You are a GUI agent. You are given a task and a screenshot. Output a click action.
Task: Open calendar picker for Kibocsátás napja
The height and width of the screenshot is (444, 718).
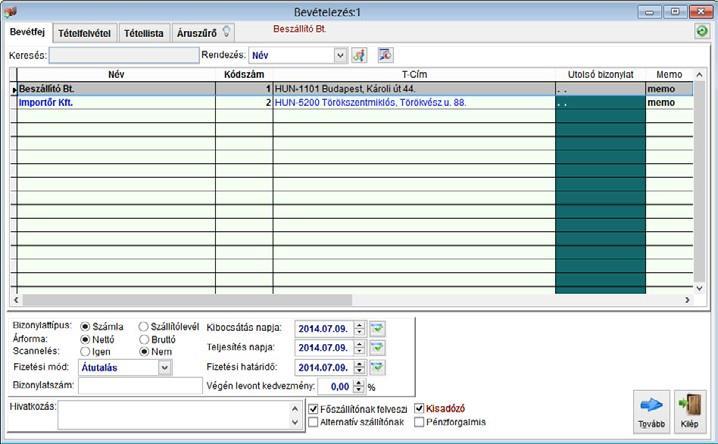pos(377,329)
